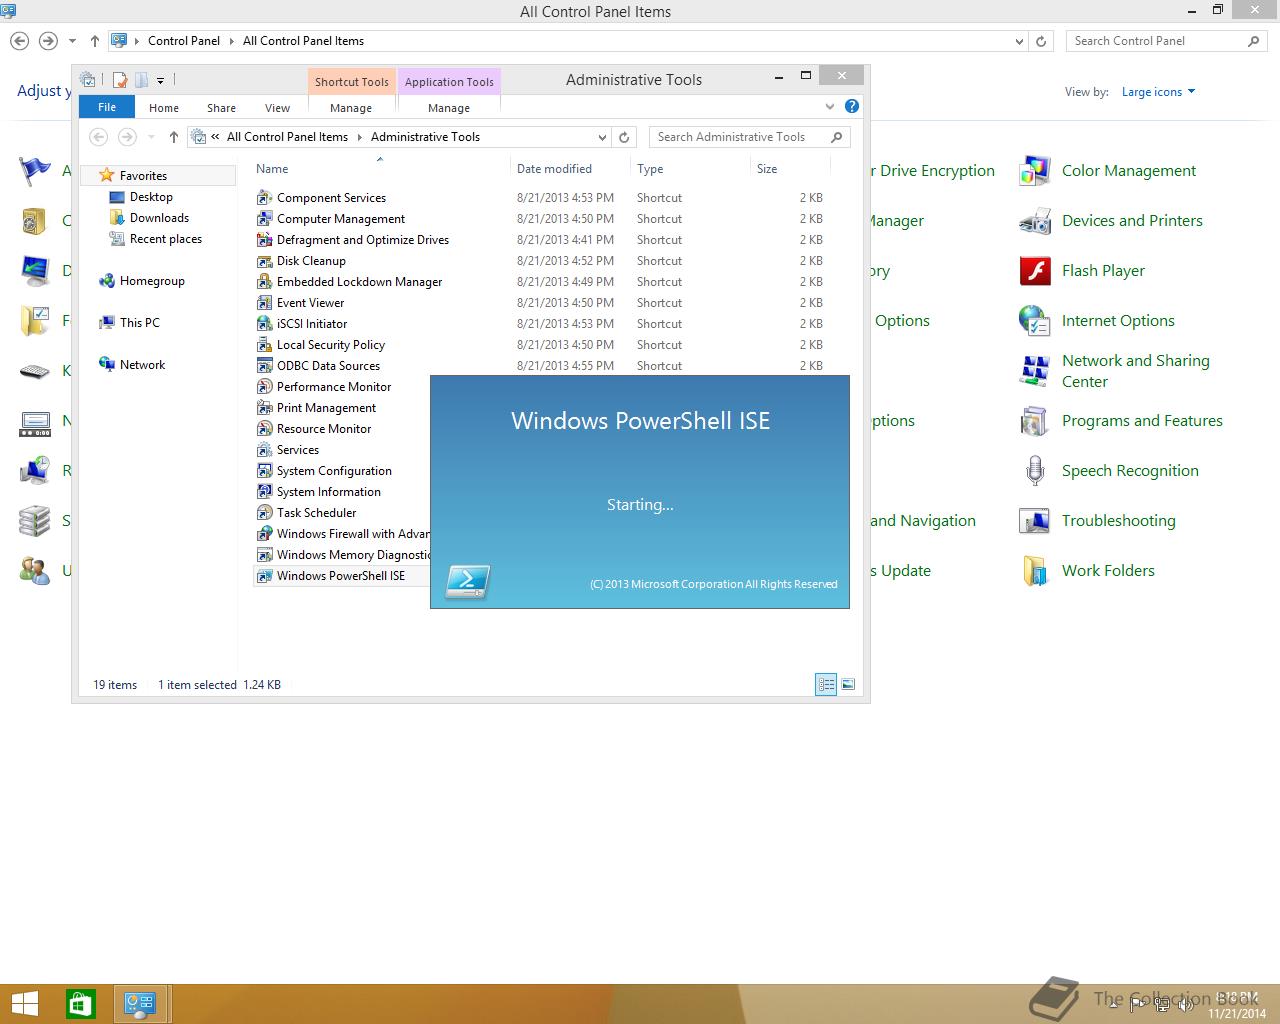The image size is (1280, 1024).
Task: Open Windows Store from taskbar
Action: click(x=81, y=1004)
